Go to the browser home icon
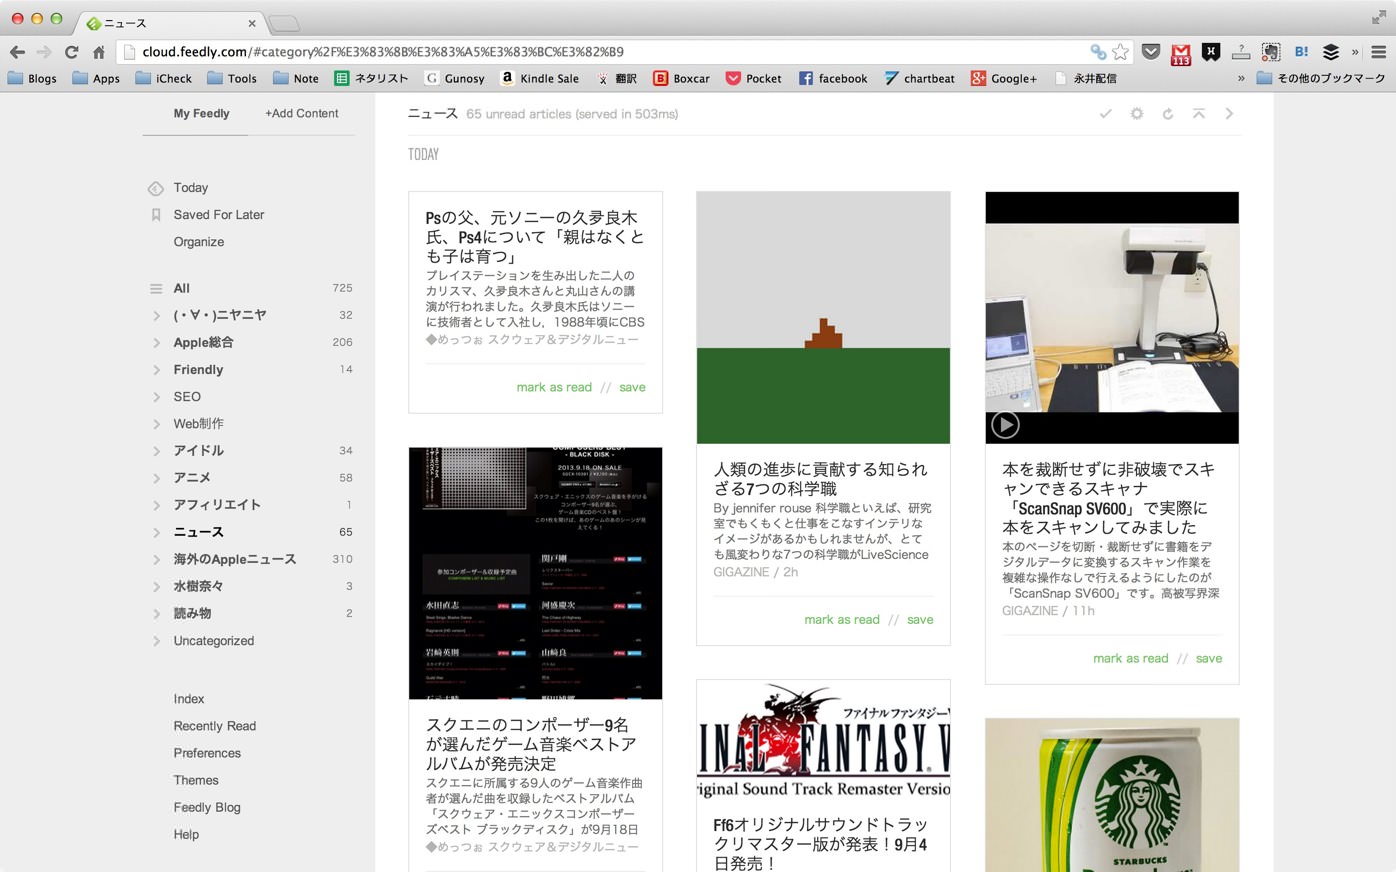This screenshot has height=872, width=1396. 98,52
